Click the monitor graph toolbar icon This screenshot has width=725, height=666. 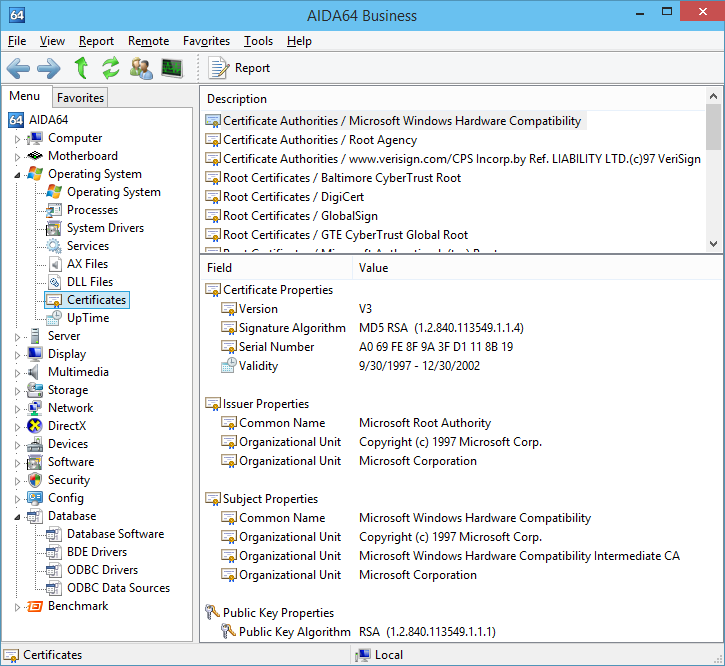point(172,68)
